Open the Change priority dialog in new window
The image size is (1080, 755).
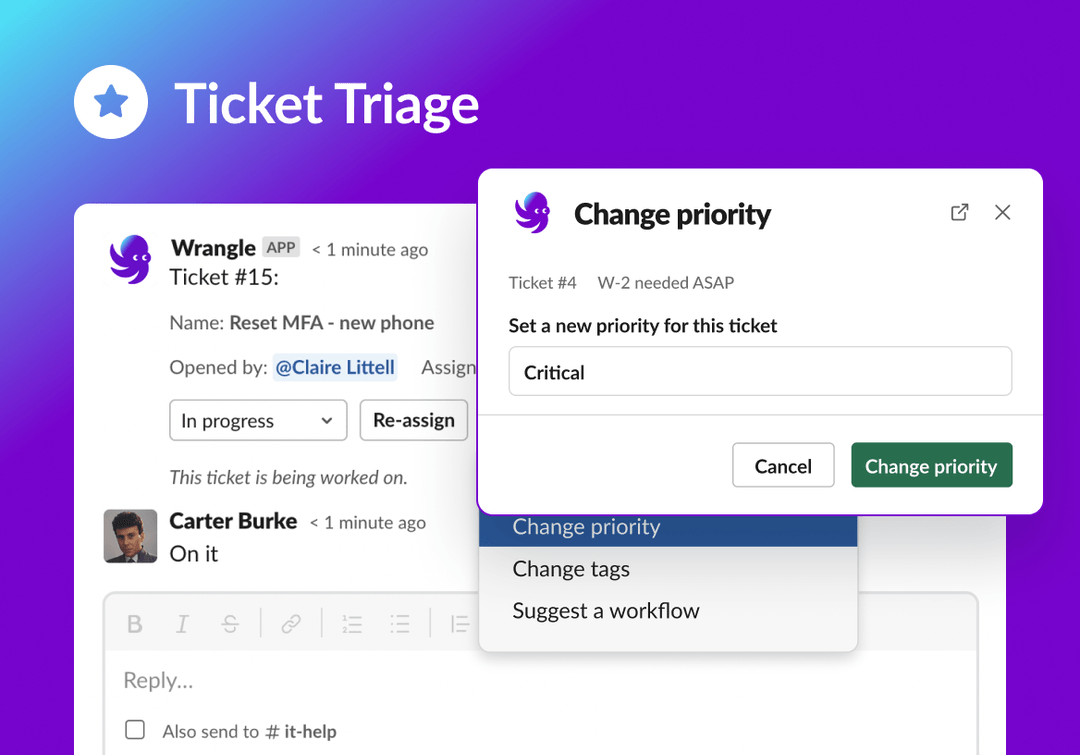click(959, 212)
